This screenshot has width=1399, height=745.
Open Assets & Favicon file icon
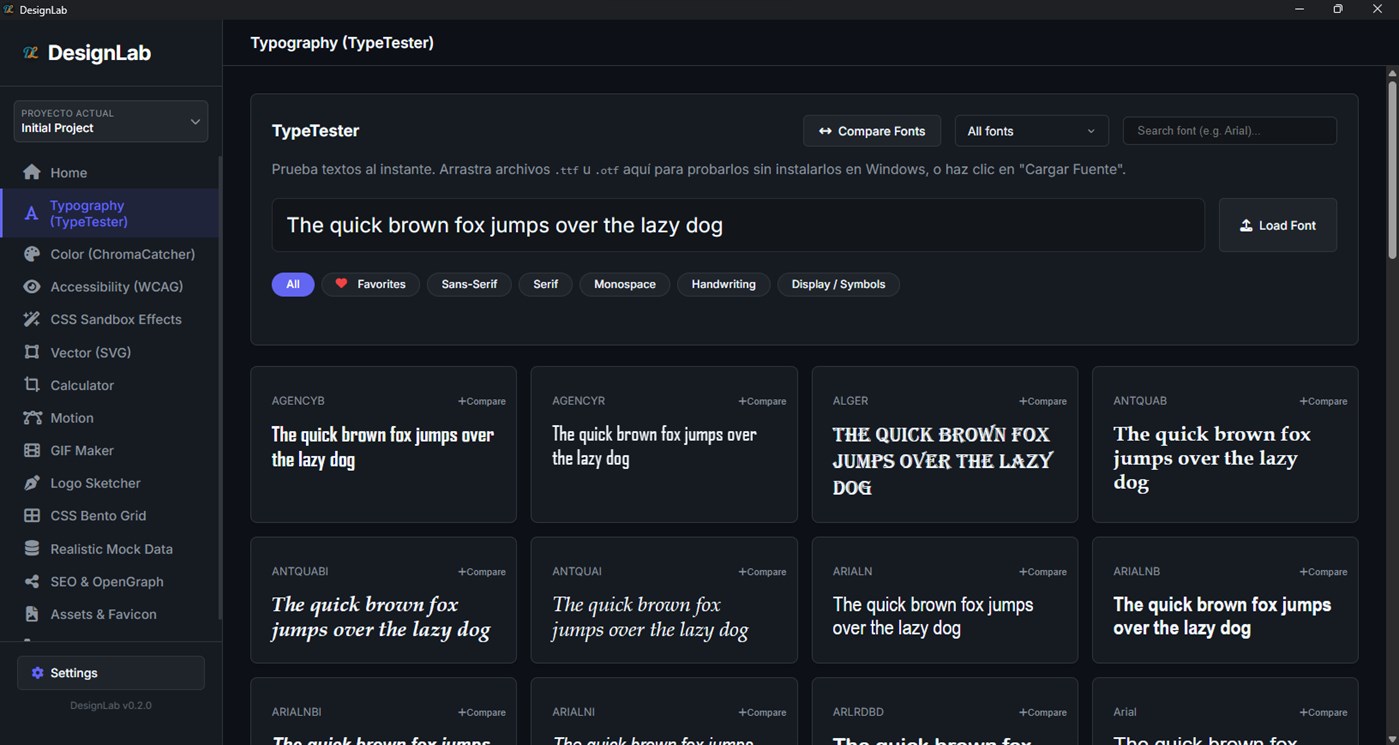32,614
